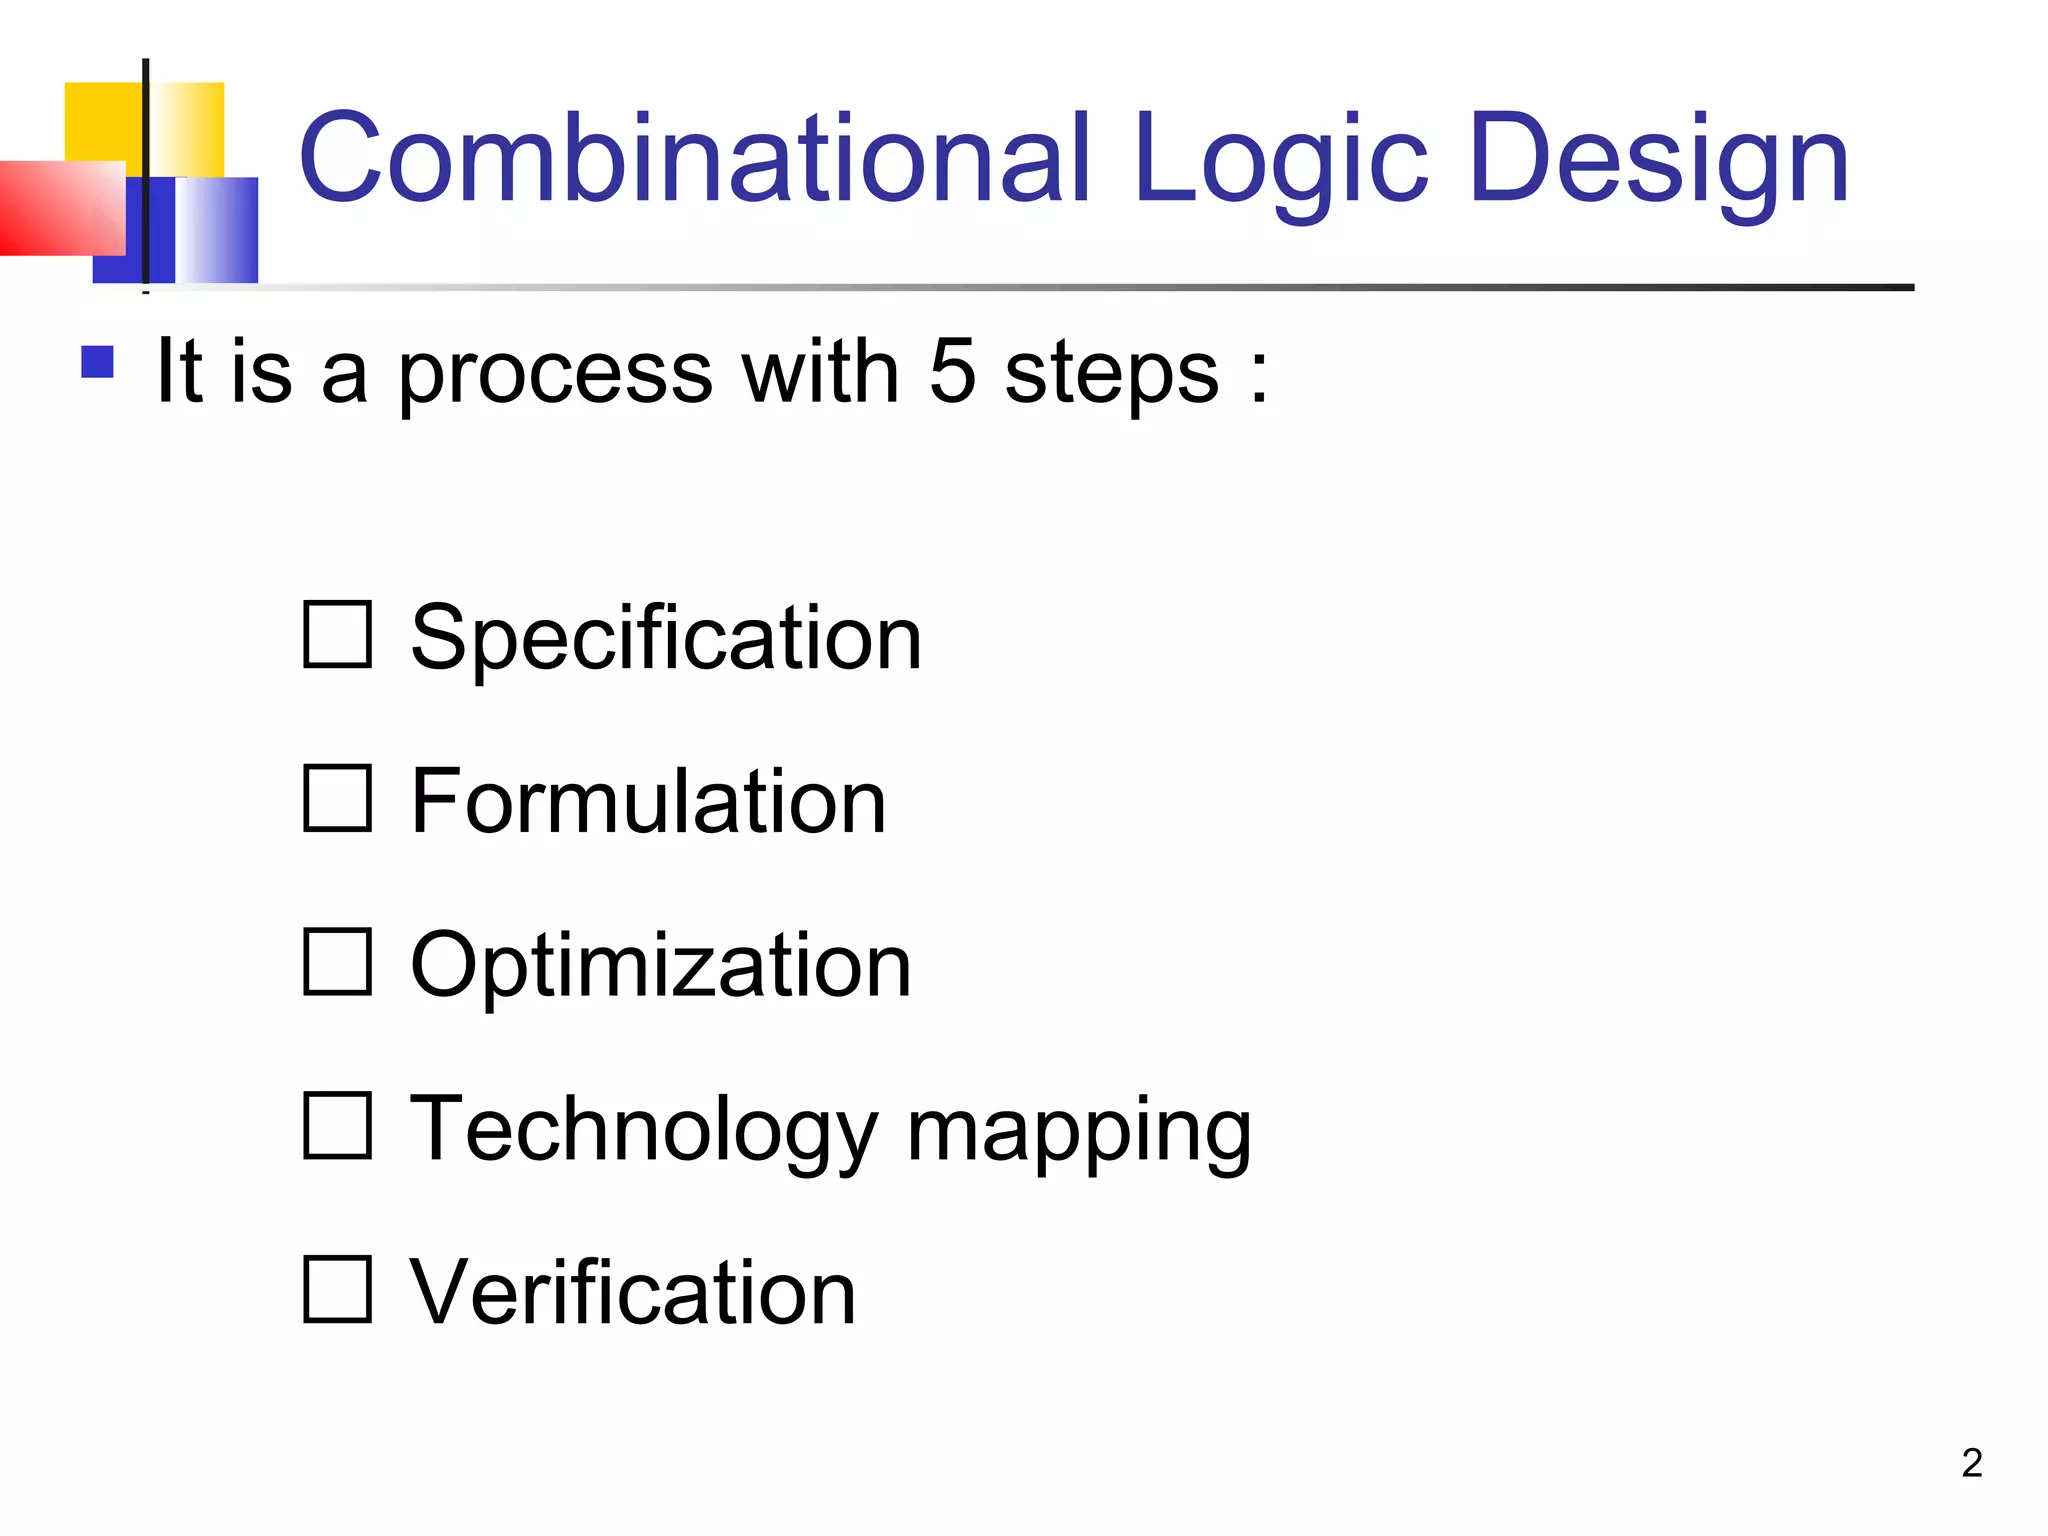This screenshot has height=1536, width=2048.
Task: Click the slide number 2
Action: point(1971,1463)
